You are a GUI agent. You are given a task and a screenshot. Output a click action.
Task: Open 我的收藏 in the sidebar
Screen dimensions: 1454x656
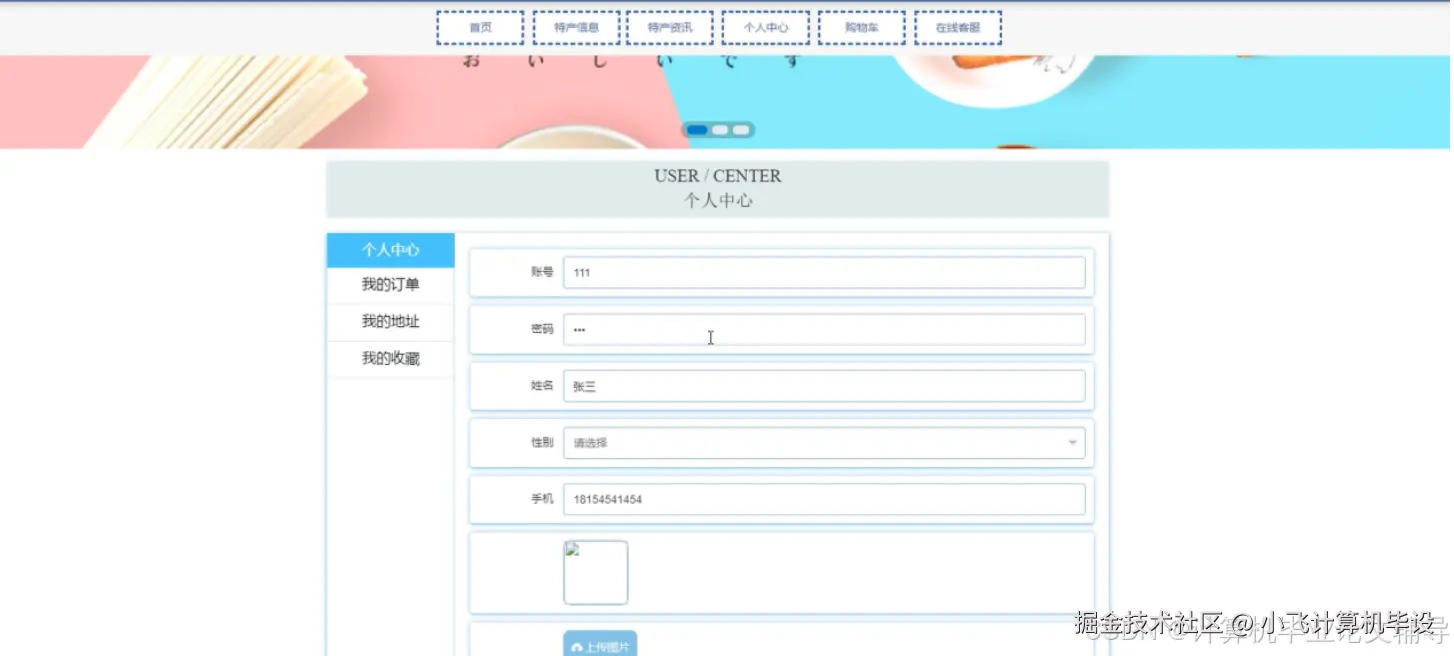(x=391, y=359)
